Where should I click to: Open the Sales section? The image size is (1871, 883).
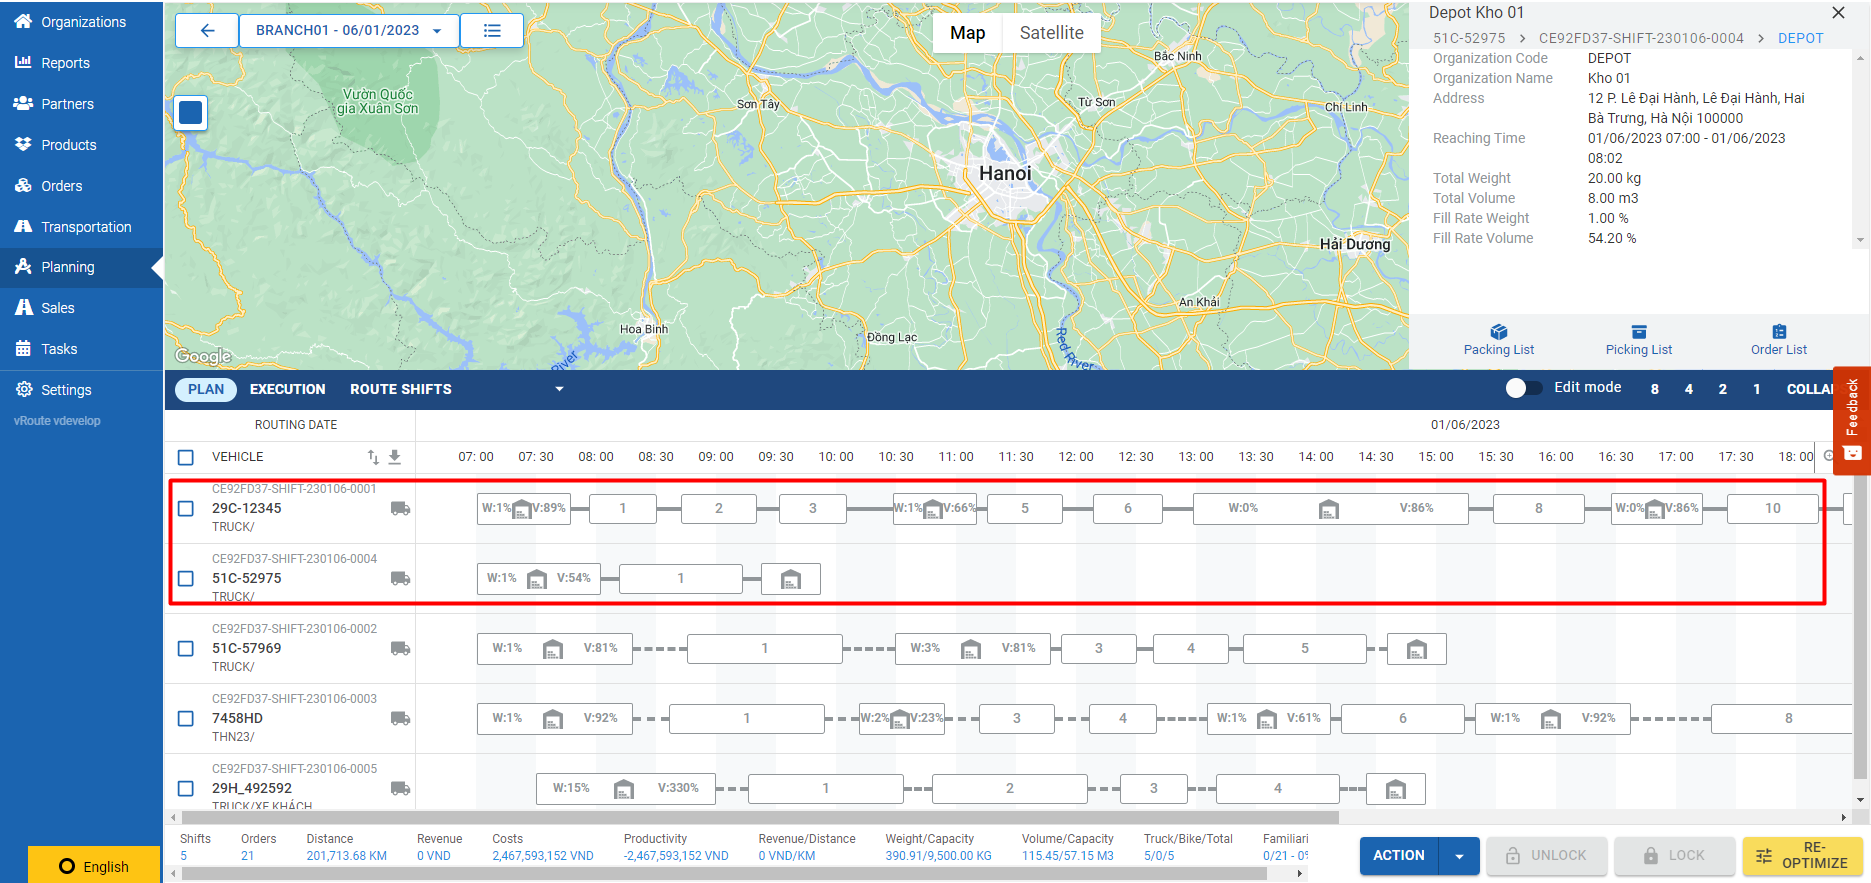(57, 308)
